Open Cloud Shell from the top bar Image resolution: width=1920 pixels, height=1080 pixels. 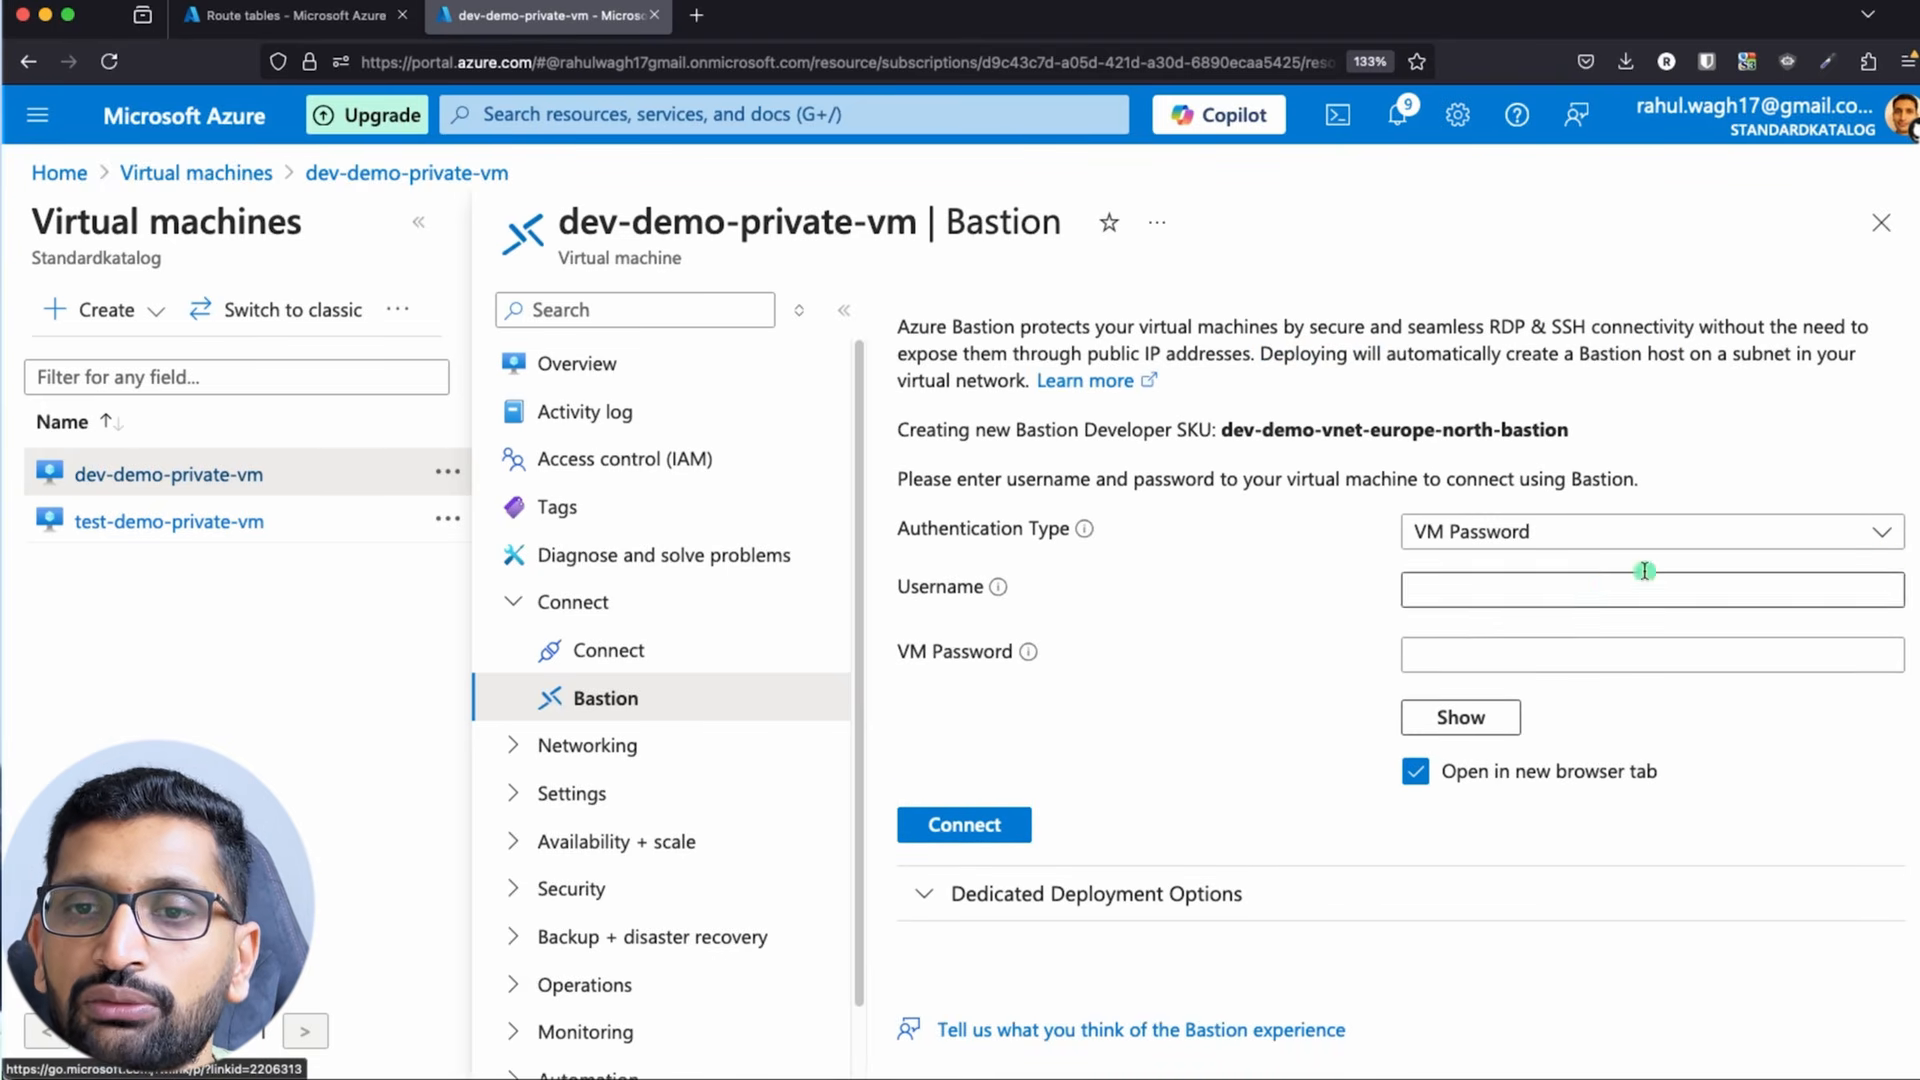1337,115
